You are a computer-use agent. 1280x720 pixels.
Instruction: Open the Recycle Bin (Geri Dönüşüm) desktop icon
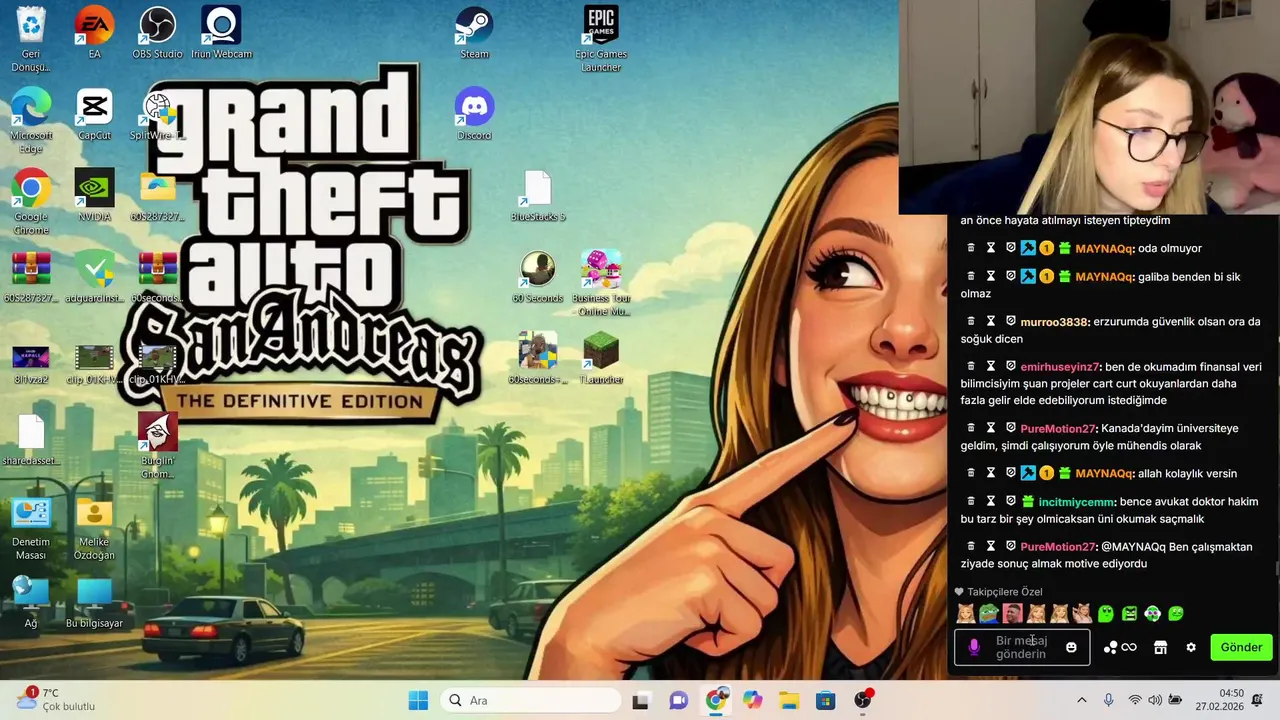pos(31,38)
